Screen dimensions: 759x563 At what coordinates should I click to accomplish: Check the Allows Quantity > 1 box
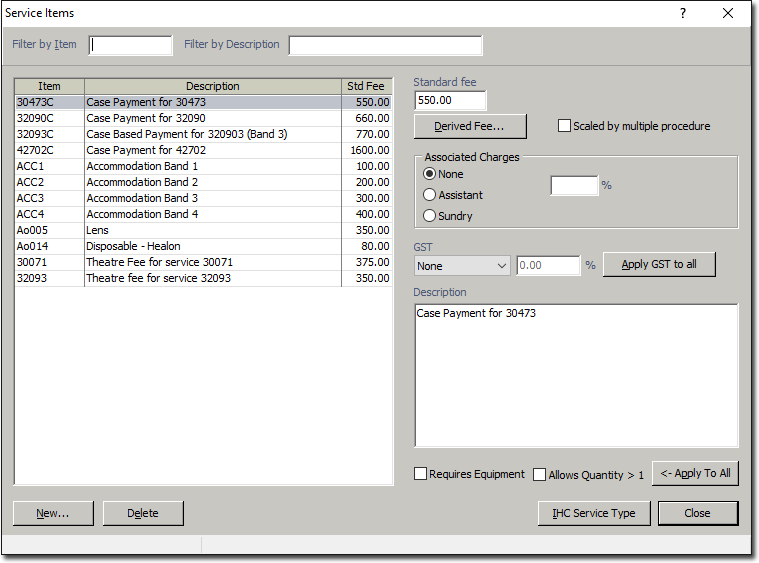[x=540, y=475]
